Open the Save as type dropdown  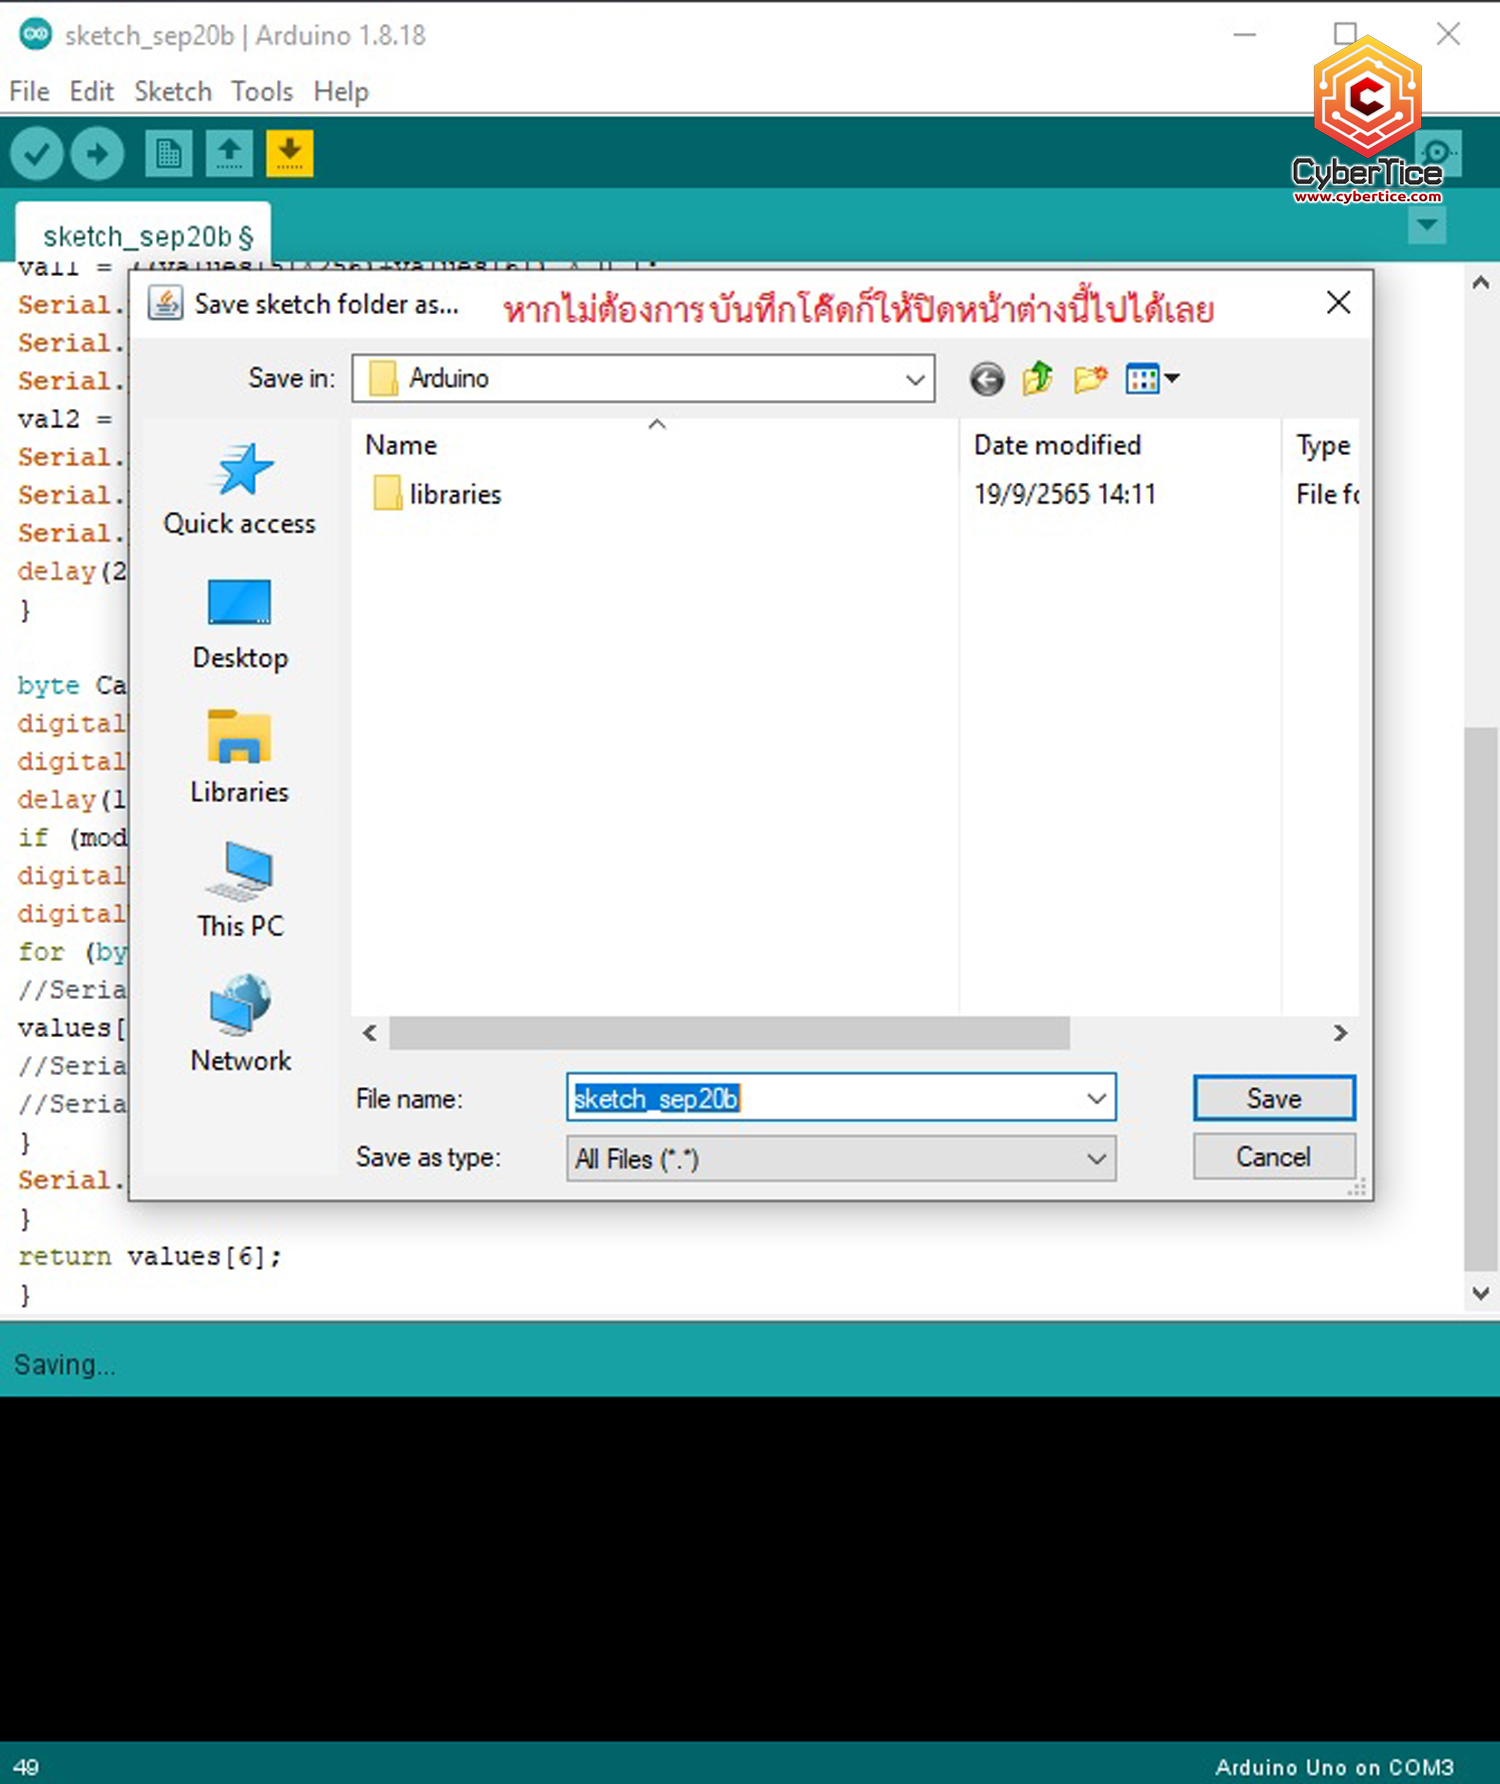[x=1096, y=1158]
